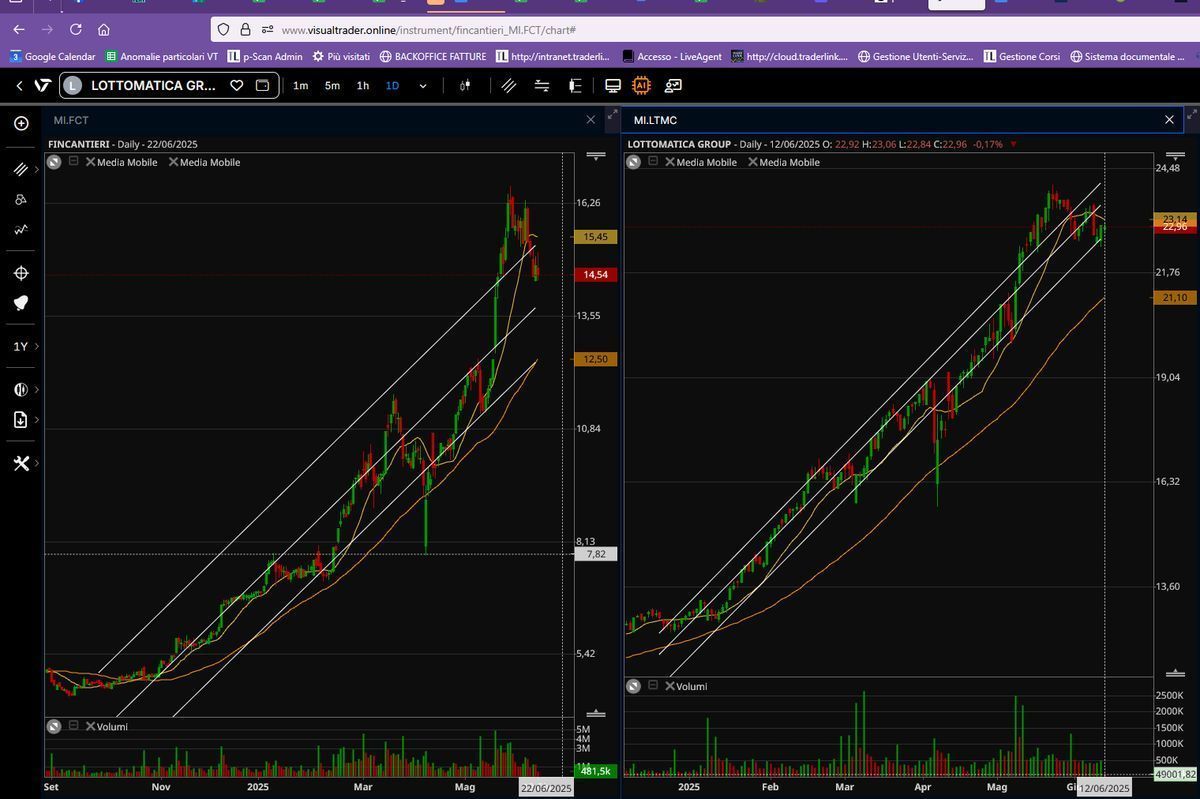
Task: Select the trendline drawing tool in top toolbar
Action: coord(509,86)
